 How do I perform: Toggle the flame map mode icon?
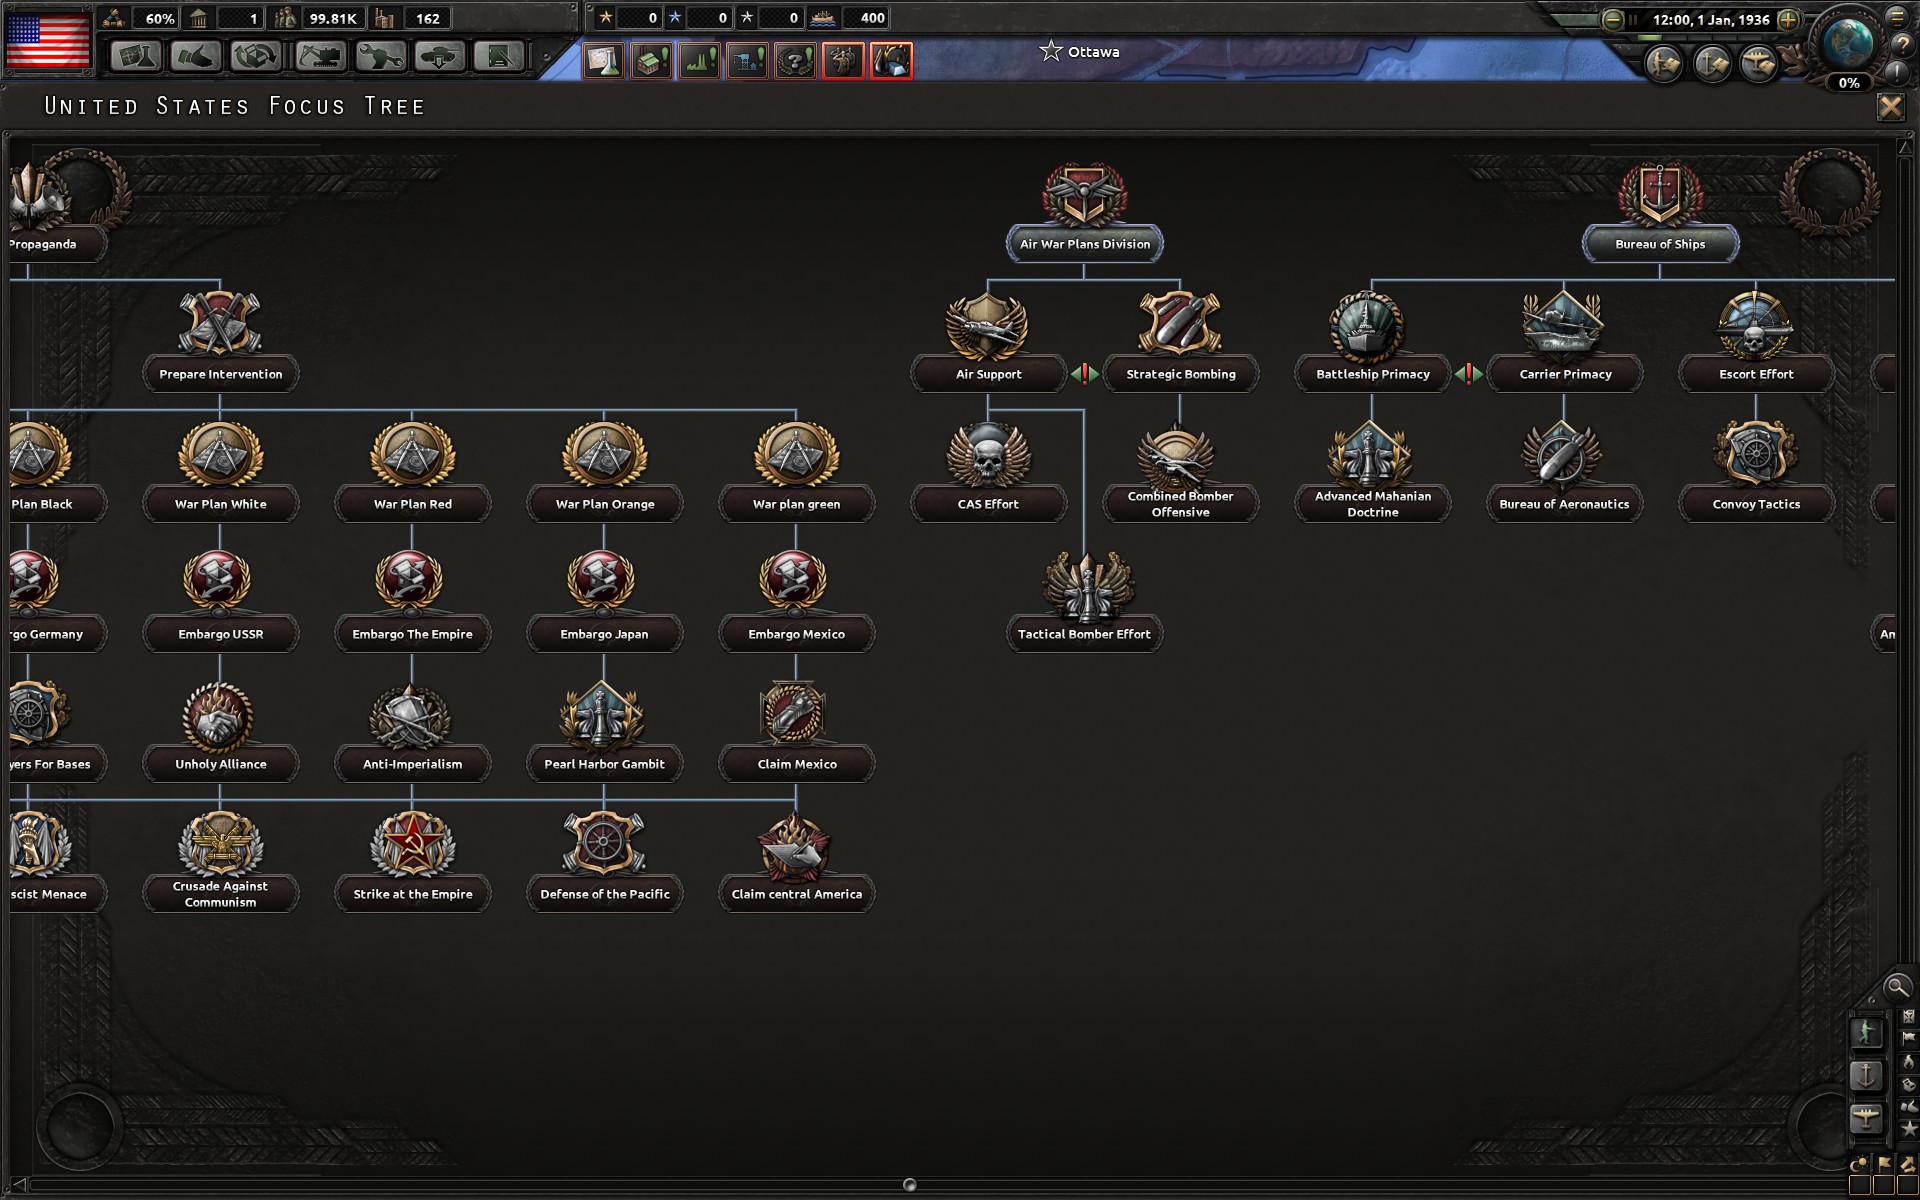click(1909, 1062)
